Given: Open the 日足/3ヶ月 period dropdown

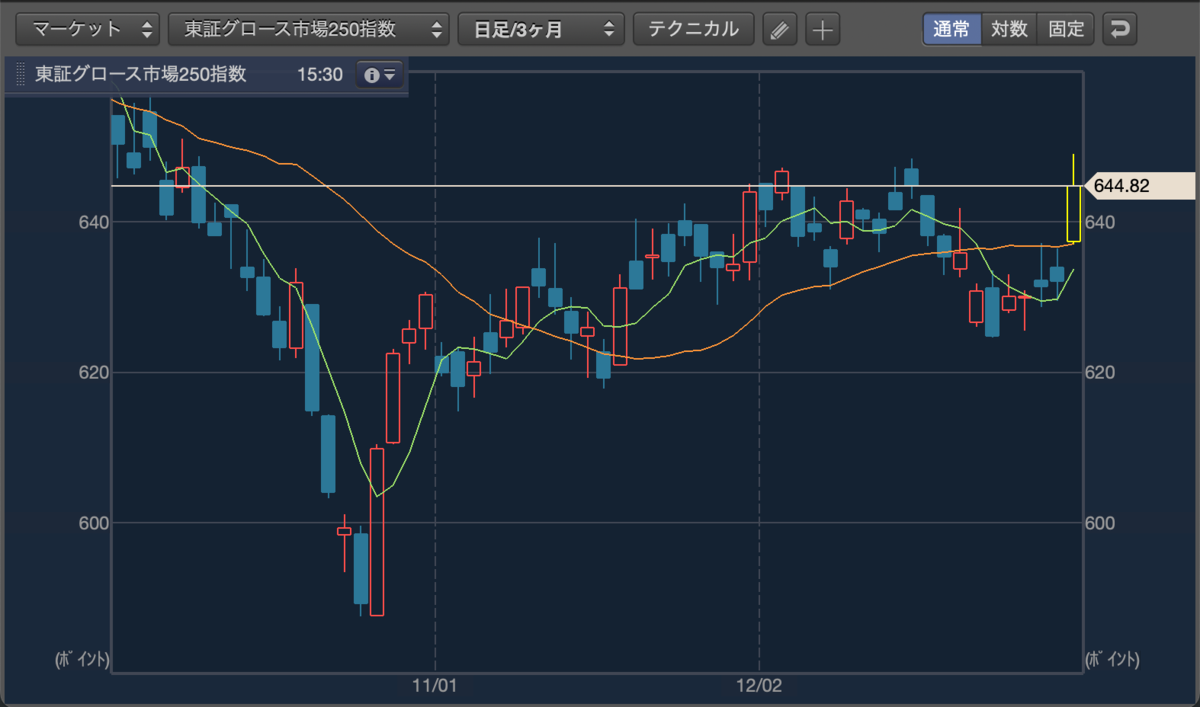Looking at the screenshot, I should point(541,29).
